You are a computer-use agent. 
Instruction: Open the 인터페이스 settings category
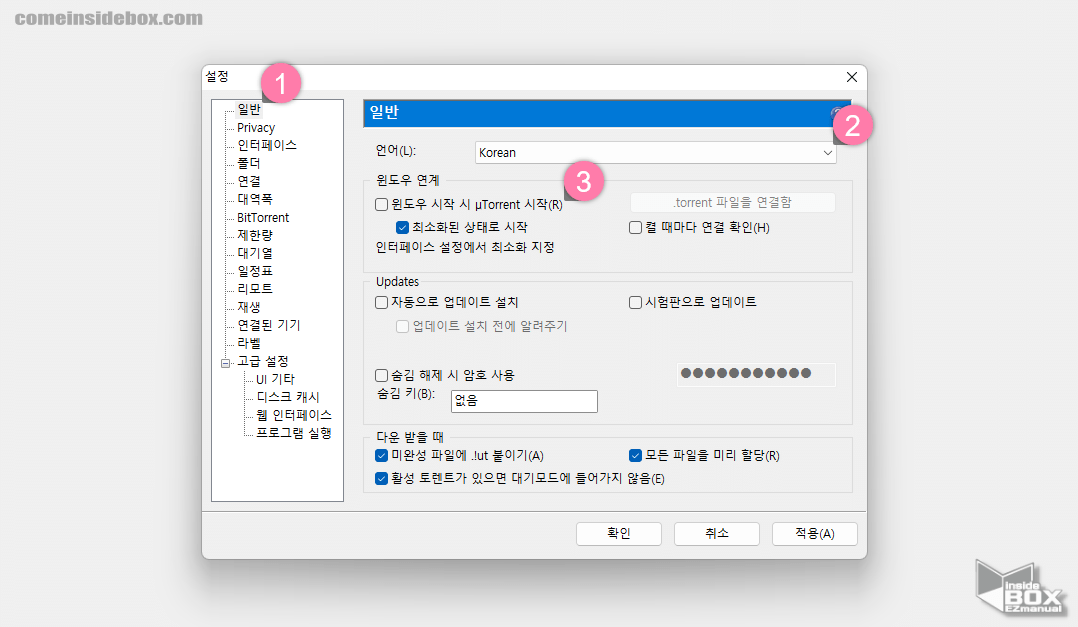tap(267, 145)
